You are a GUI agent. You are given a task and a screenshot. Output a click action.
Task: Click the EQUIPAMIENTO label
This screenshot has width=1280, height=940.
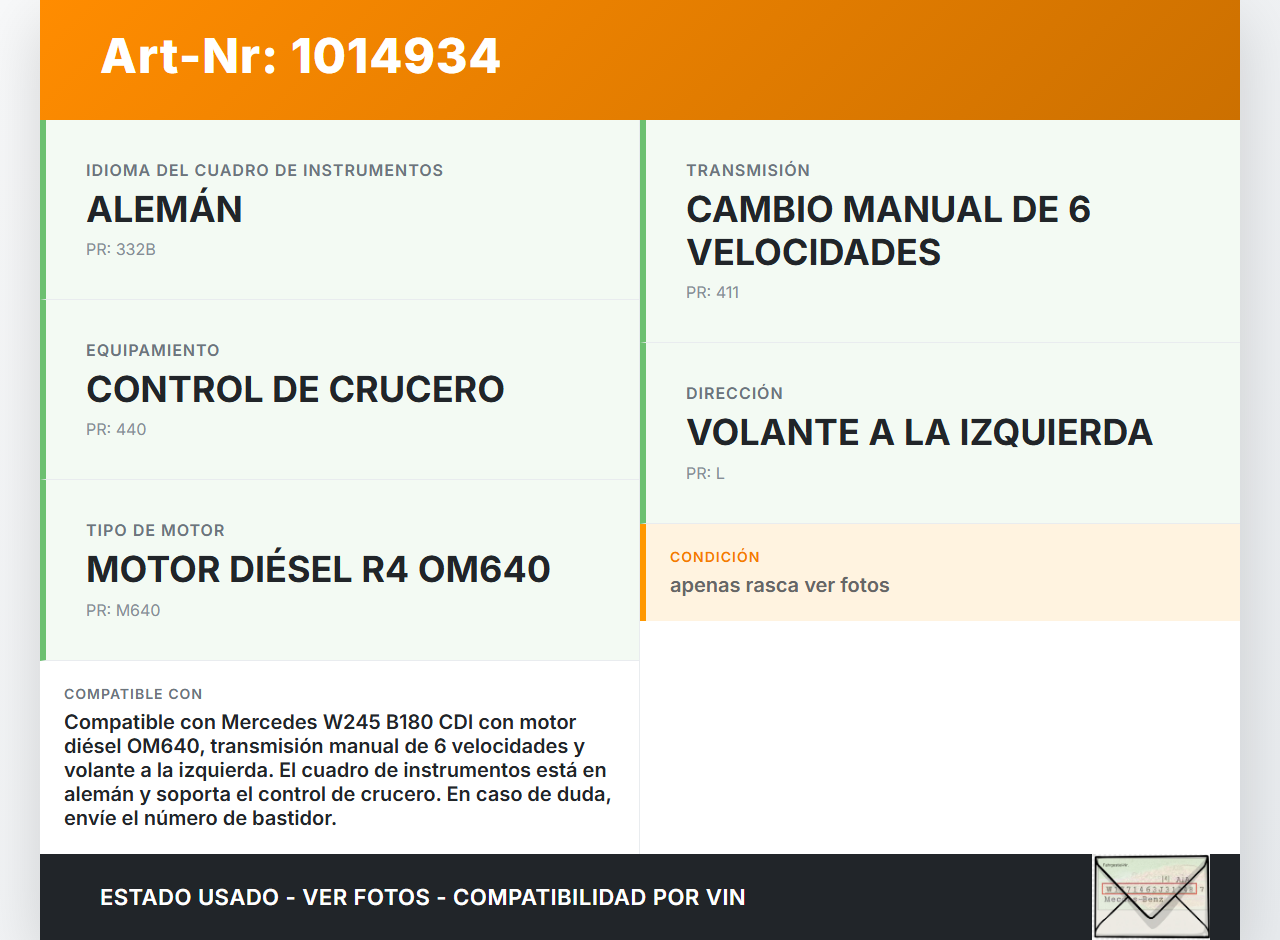click(x=152, y=350)
